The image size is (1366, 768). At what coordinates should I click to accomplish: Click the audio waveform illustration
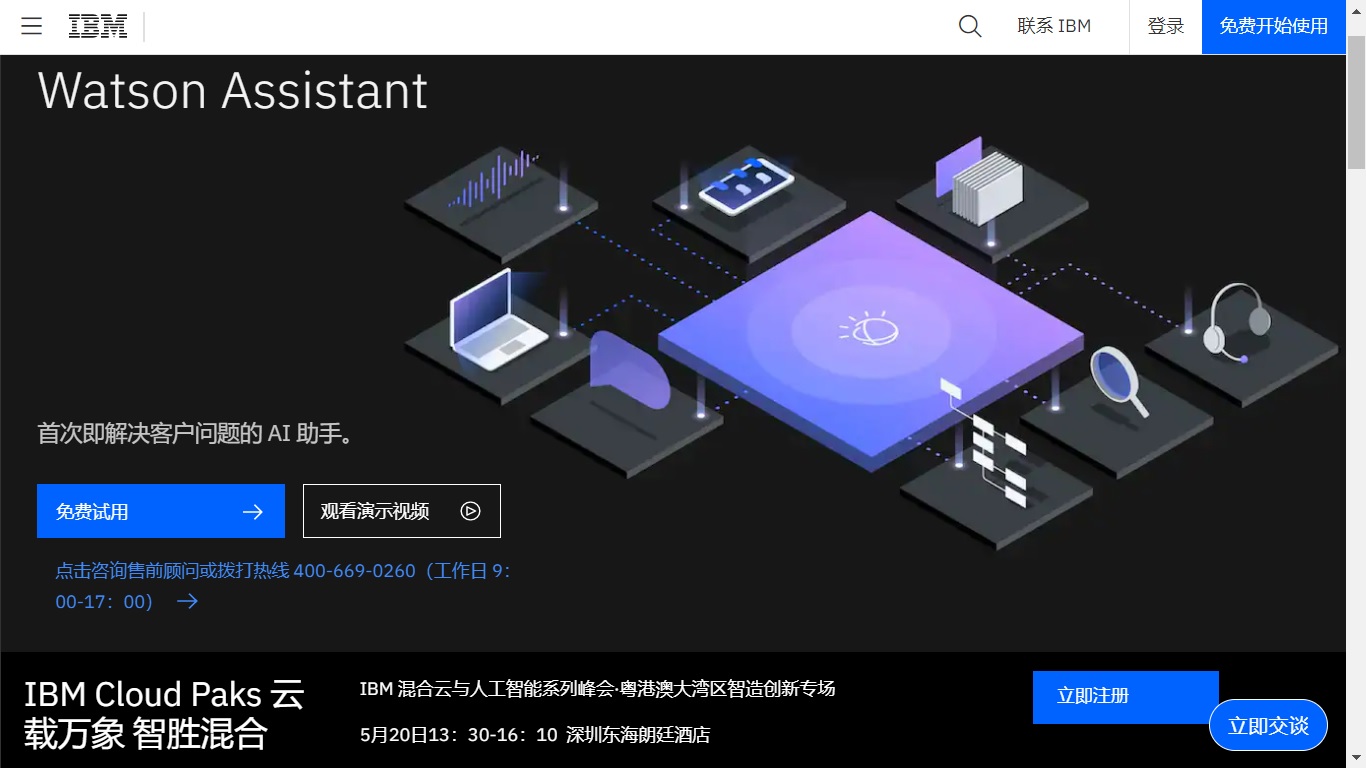coord(493,180)
